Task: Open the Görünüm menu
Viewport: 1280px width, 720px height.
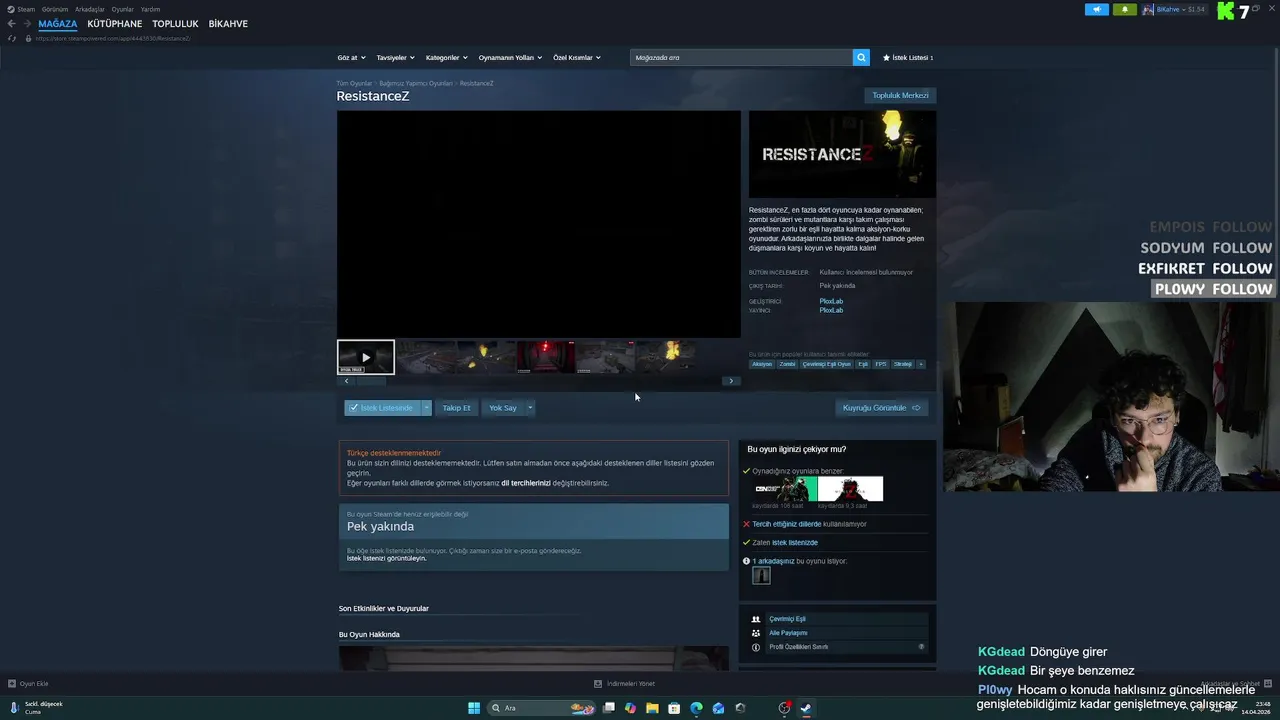Action: click(x=55, y=9)
